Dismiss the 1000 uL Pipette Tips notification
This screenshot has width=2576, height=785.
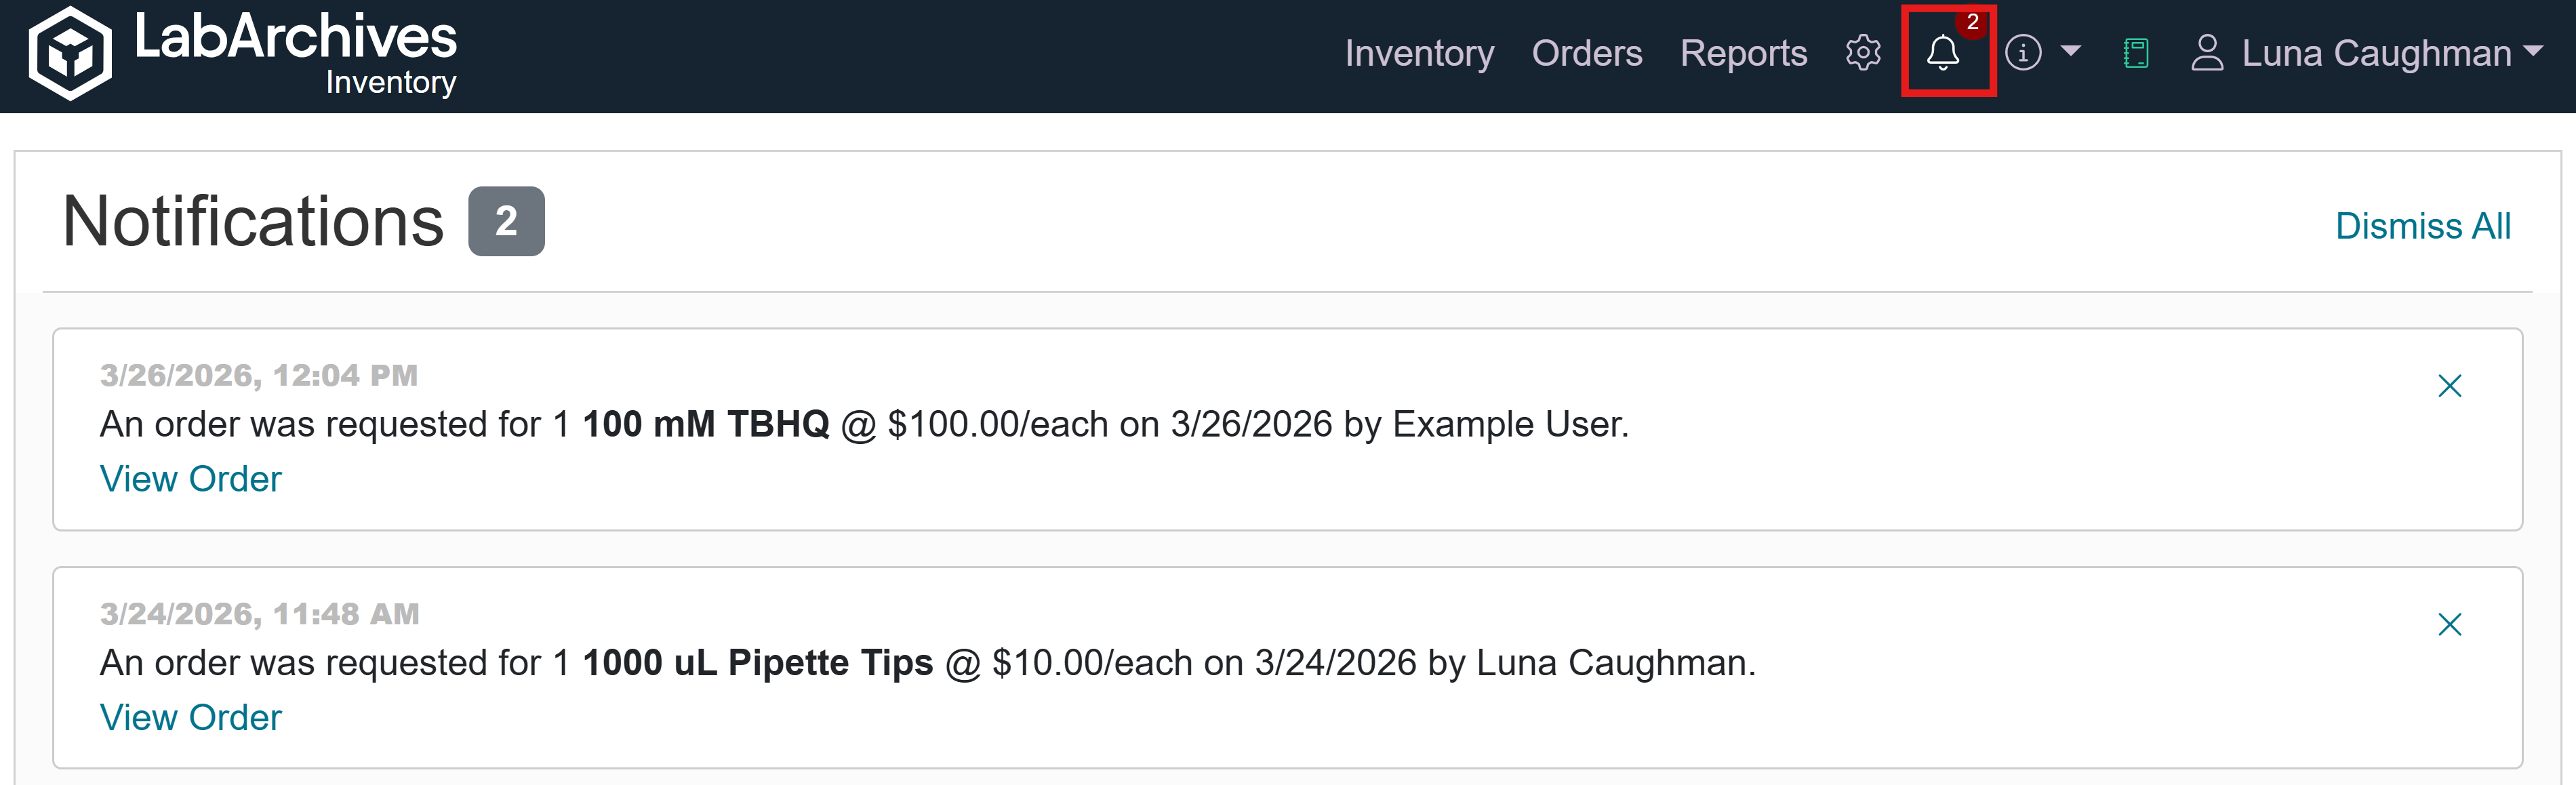point(2449,625)
